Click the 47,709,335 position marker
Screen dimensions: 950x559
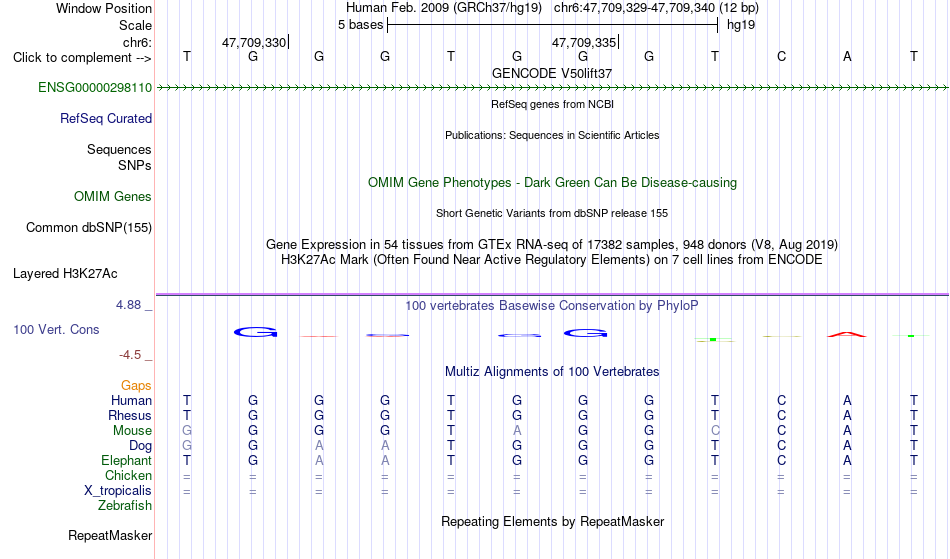(584, 42)
